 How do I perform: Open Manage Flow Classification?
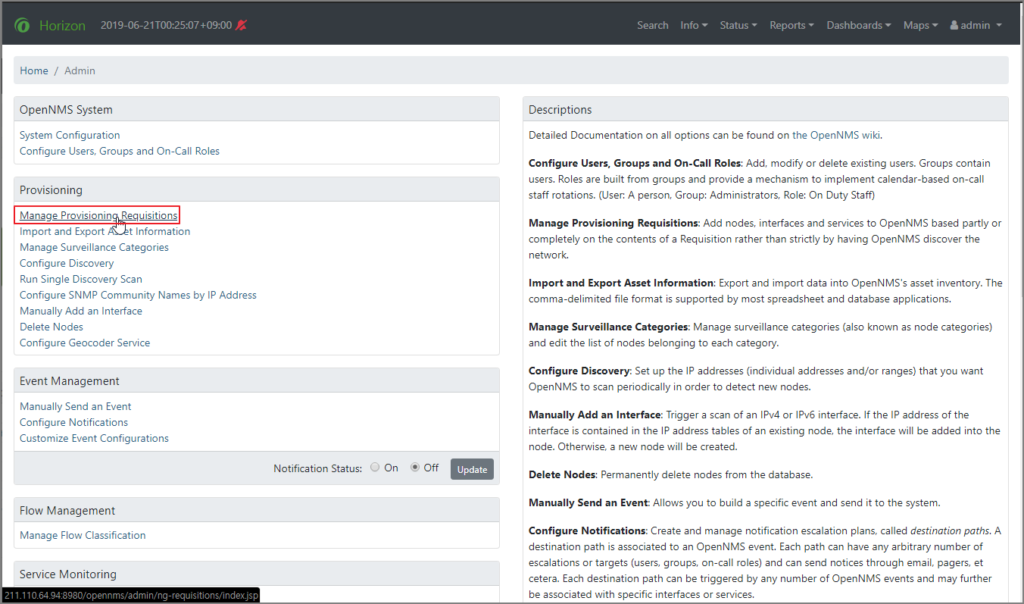pos(83,535)
